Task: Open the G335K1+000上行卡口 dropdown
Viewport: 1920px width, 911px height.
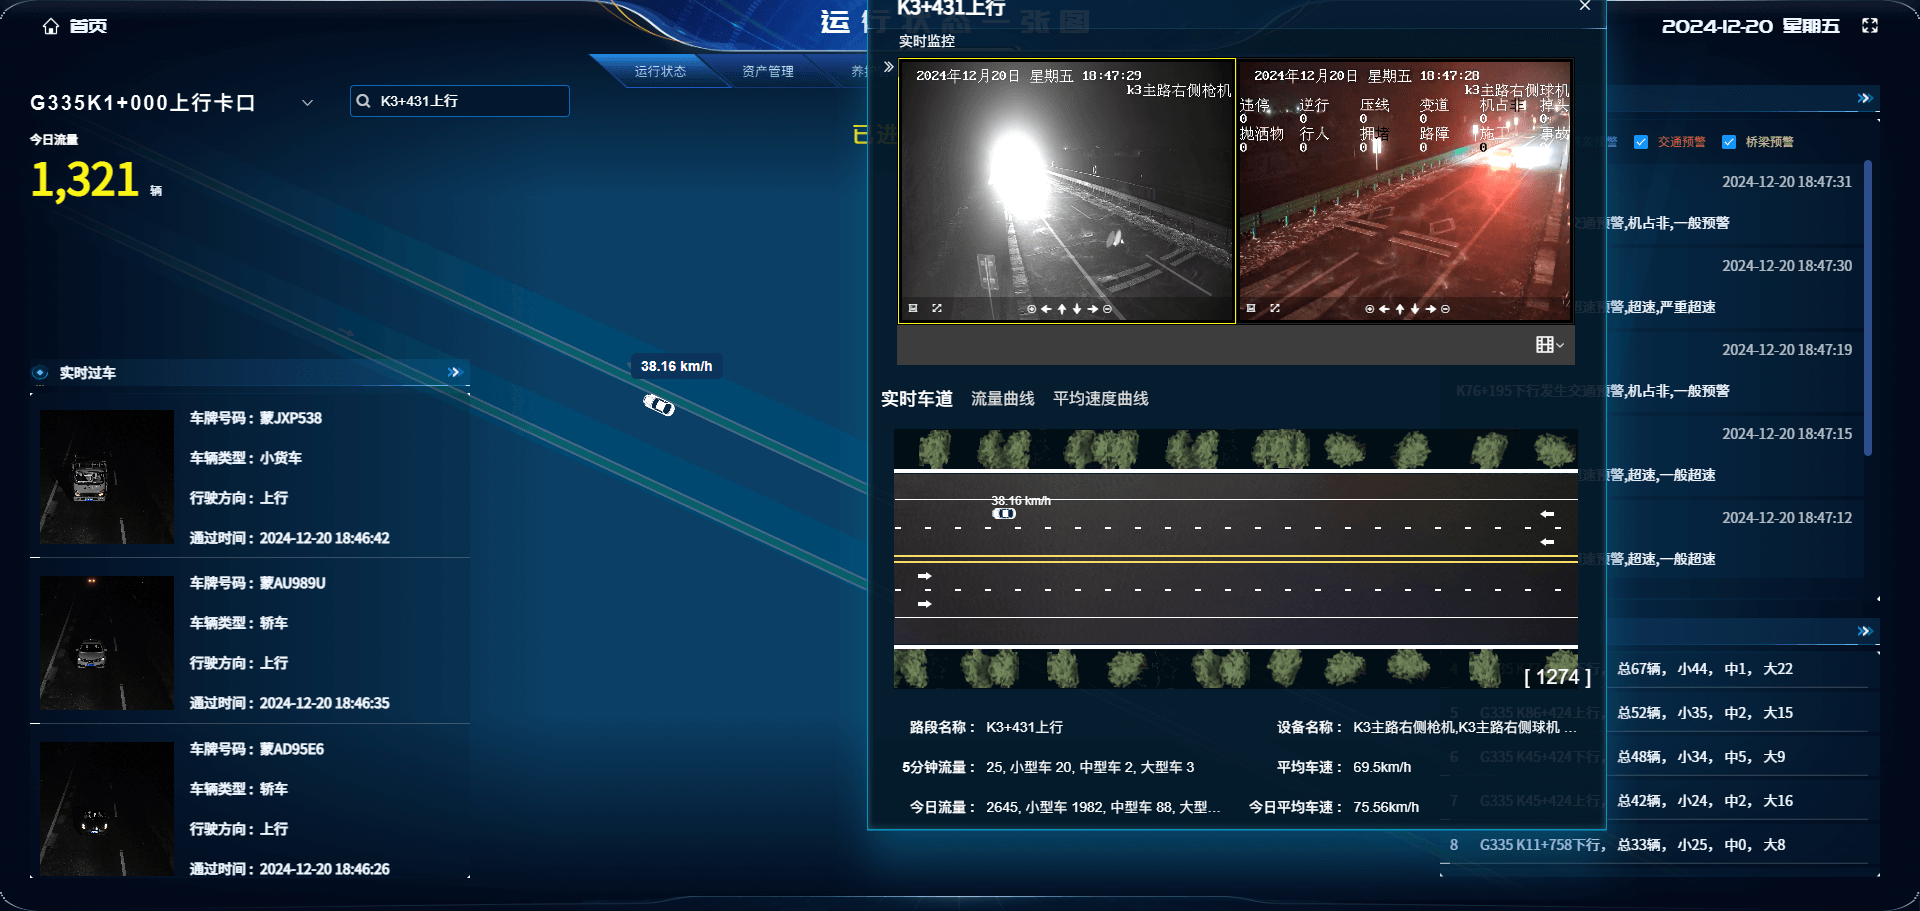Action: [x=307, y=103]
